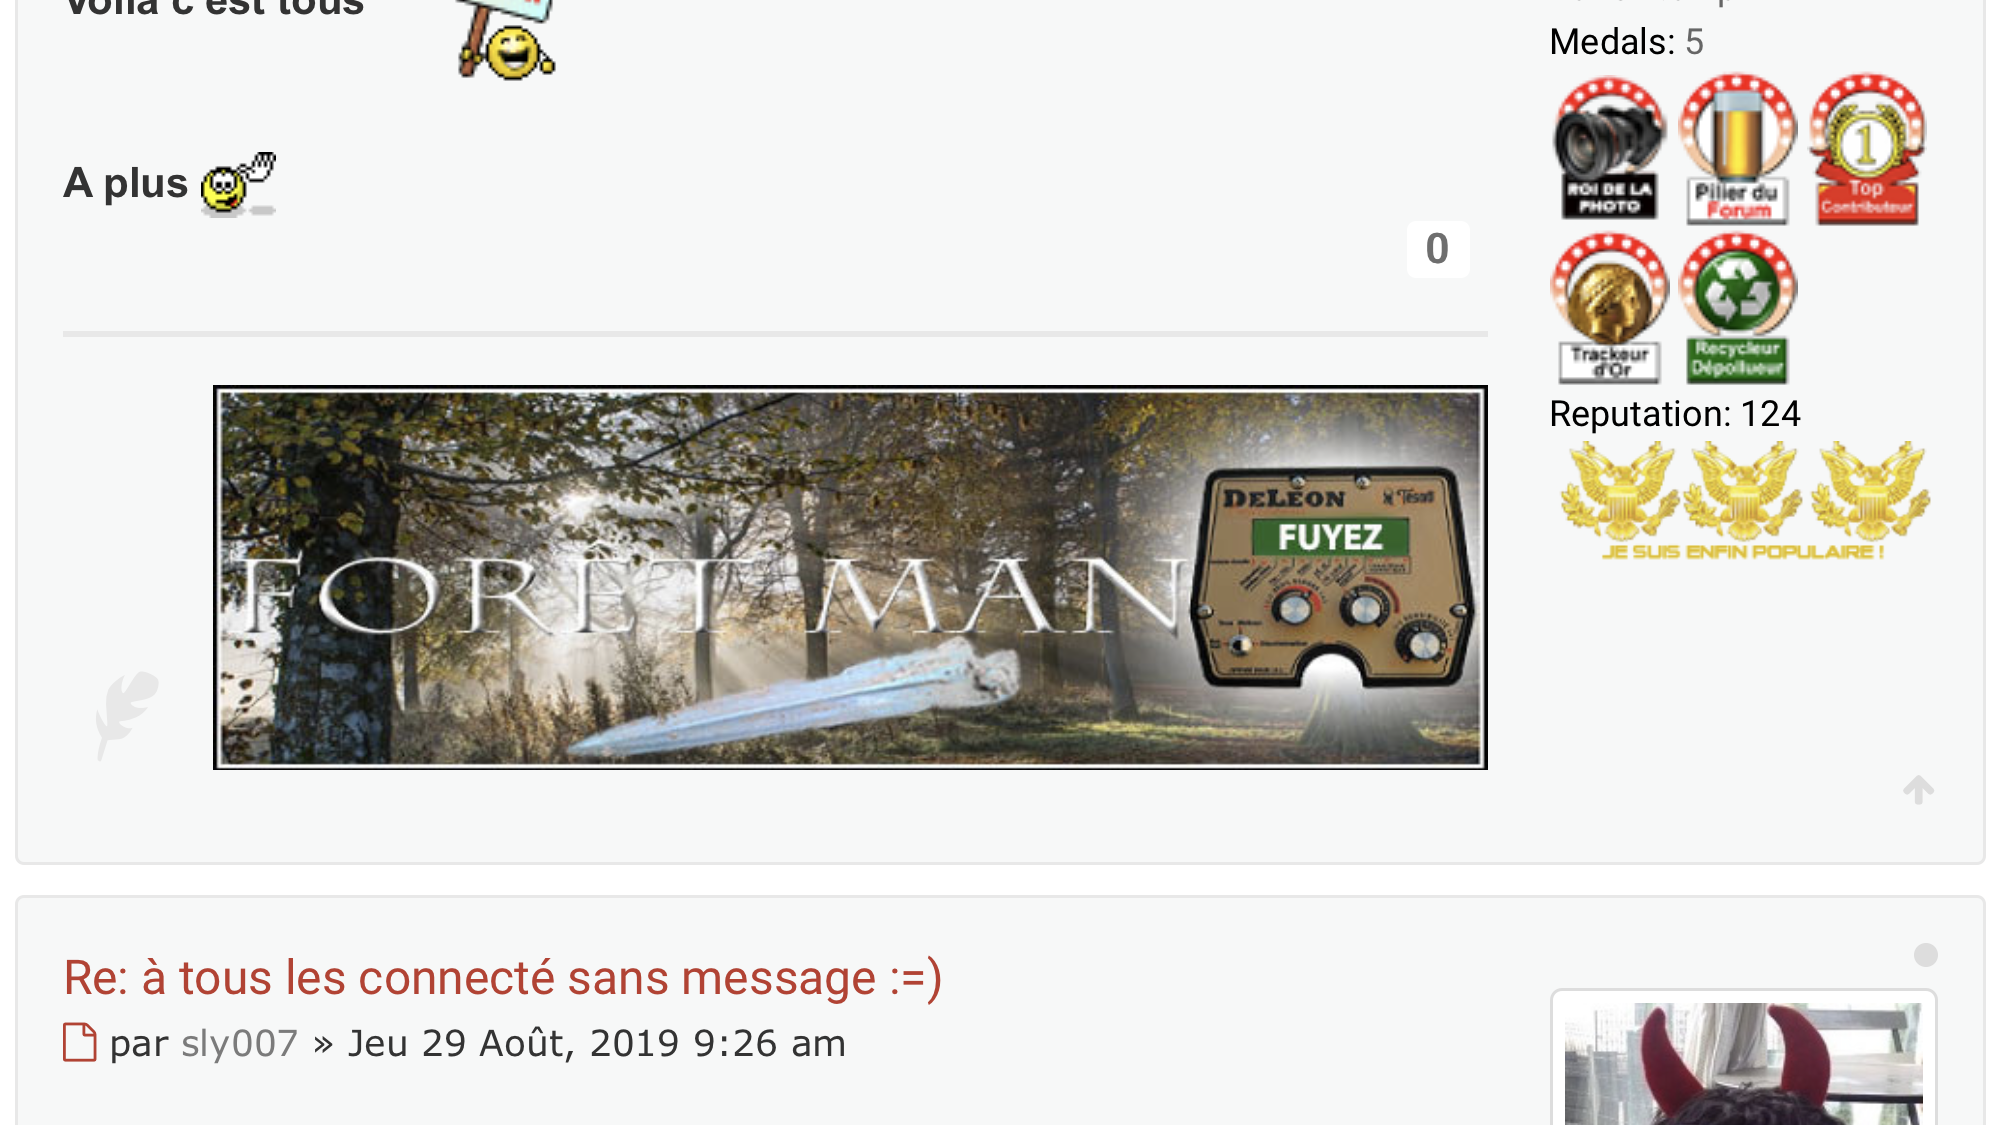The width and height of the screenshot is (2001, 1125).
Task: Click the Pilier du Forum beer medal
Action: click(1738, 149)
